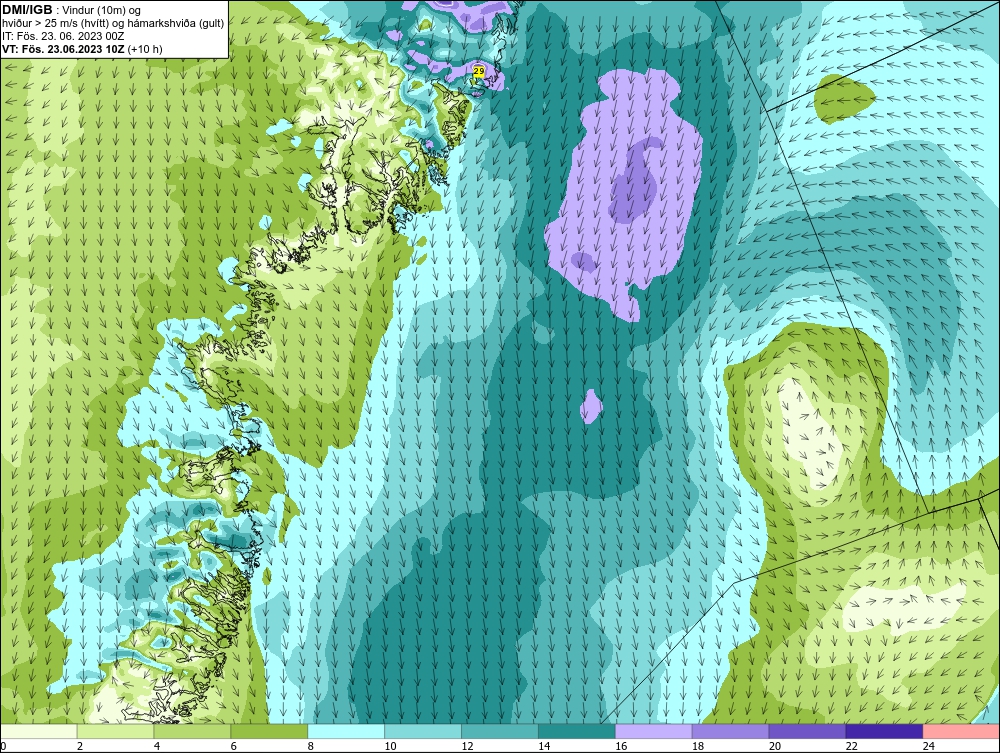Click the 18-20 m/s legend color
The width and height of the screenshot is (1000, 753).
click(x=730, y=731)
